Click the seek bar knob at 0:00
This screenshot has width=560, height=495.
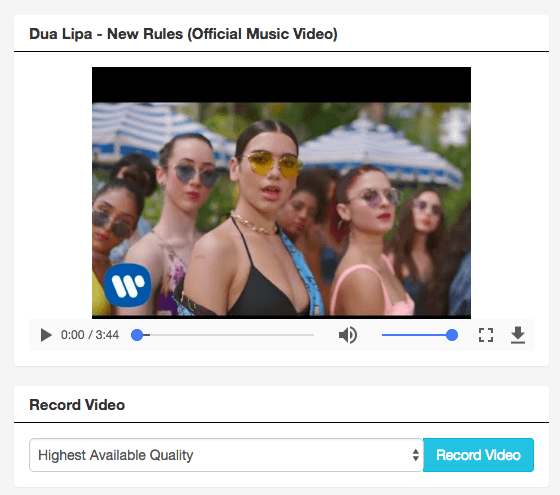click(x=137, y=335)
